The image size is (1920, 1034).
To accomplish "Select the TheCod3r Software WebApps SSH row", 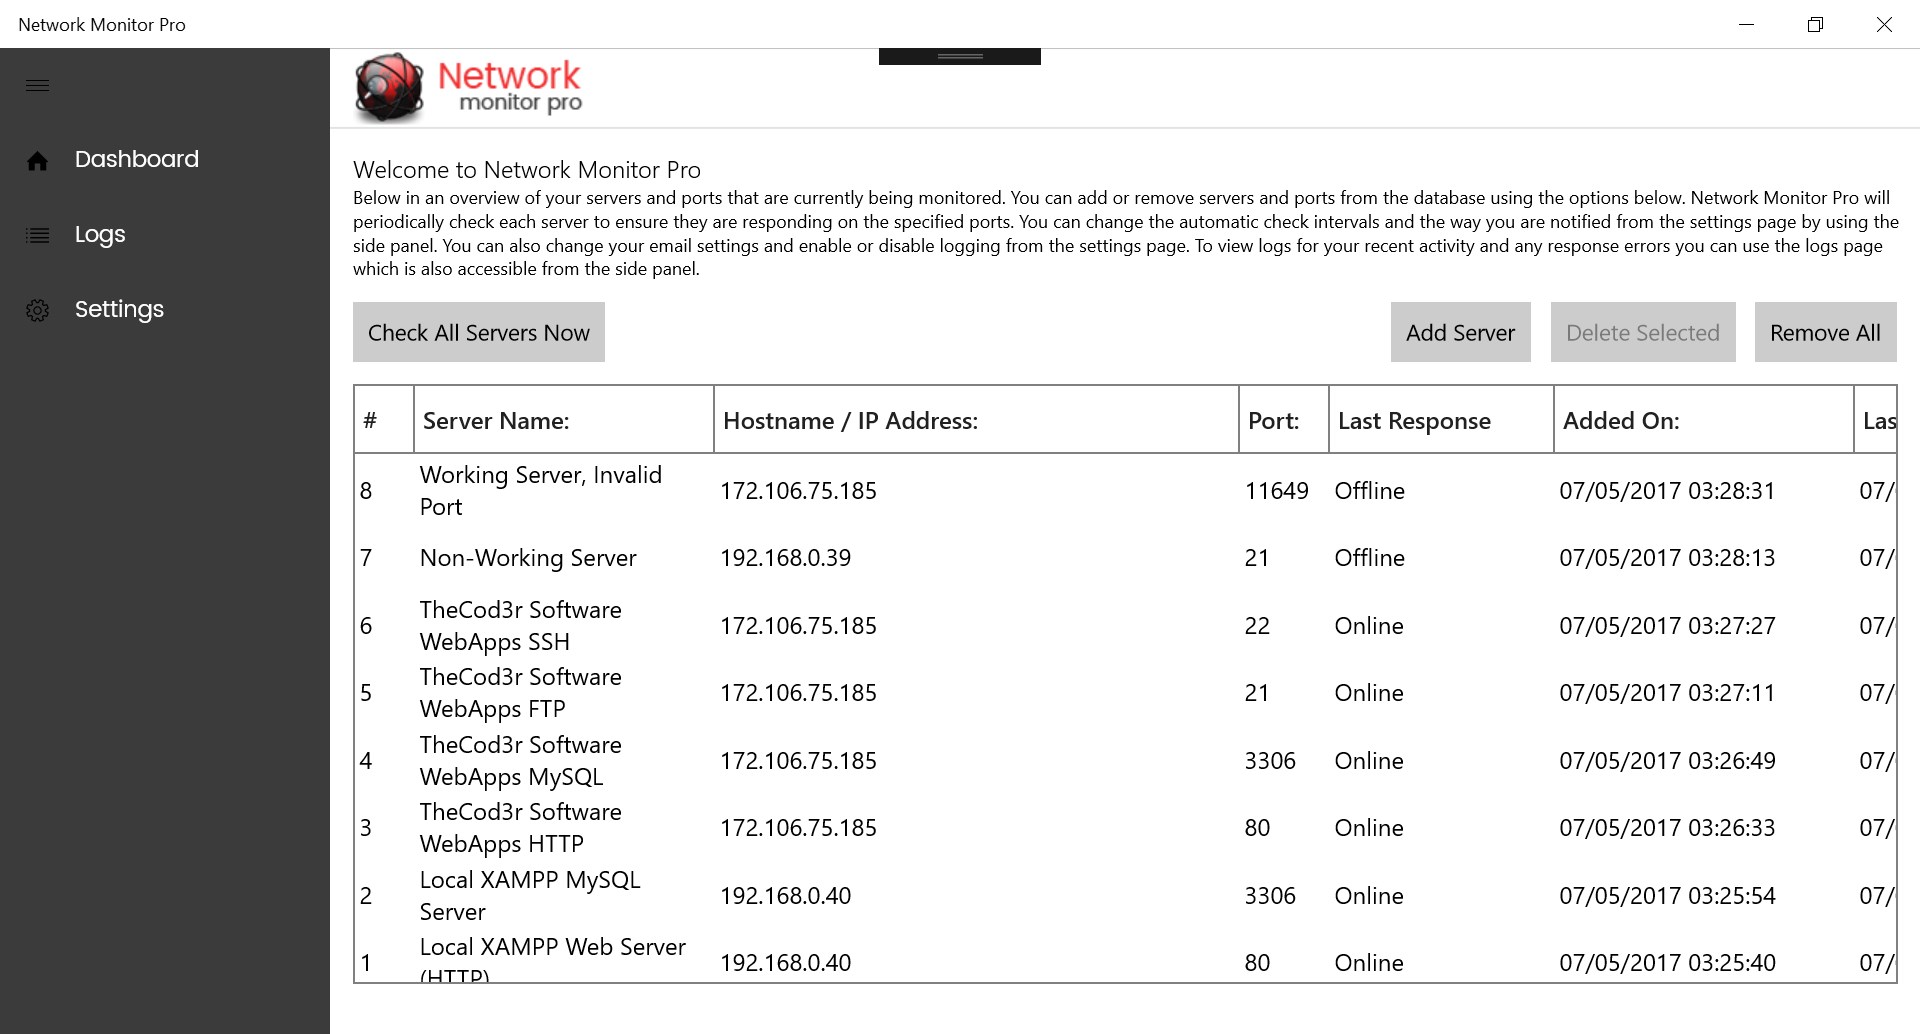I will click(1125, 626).
